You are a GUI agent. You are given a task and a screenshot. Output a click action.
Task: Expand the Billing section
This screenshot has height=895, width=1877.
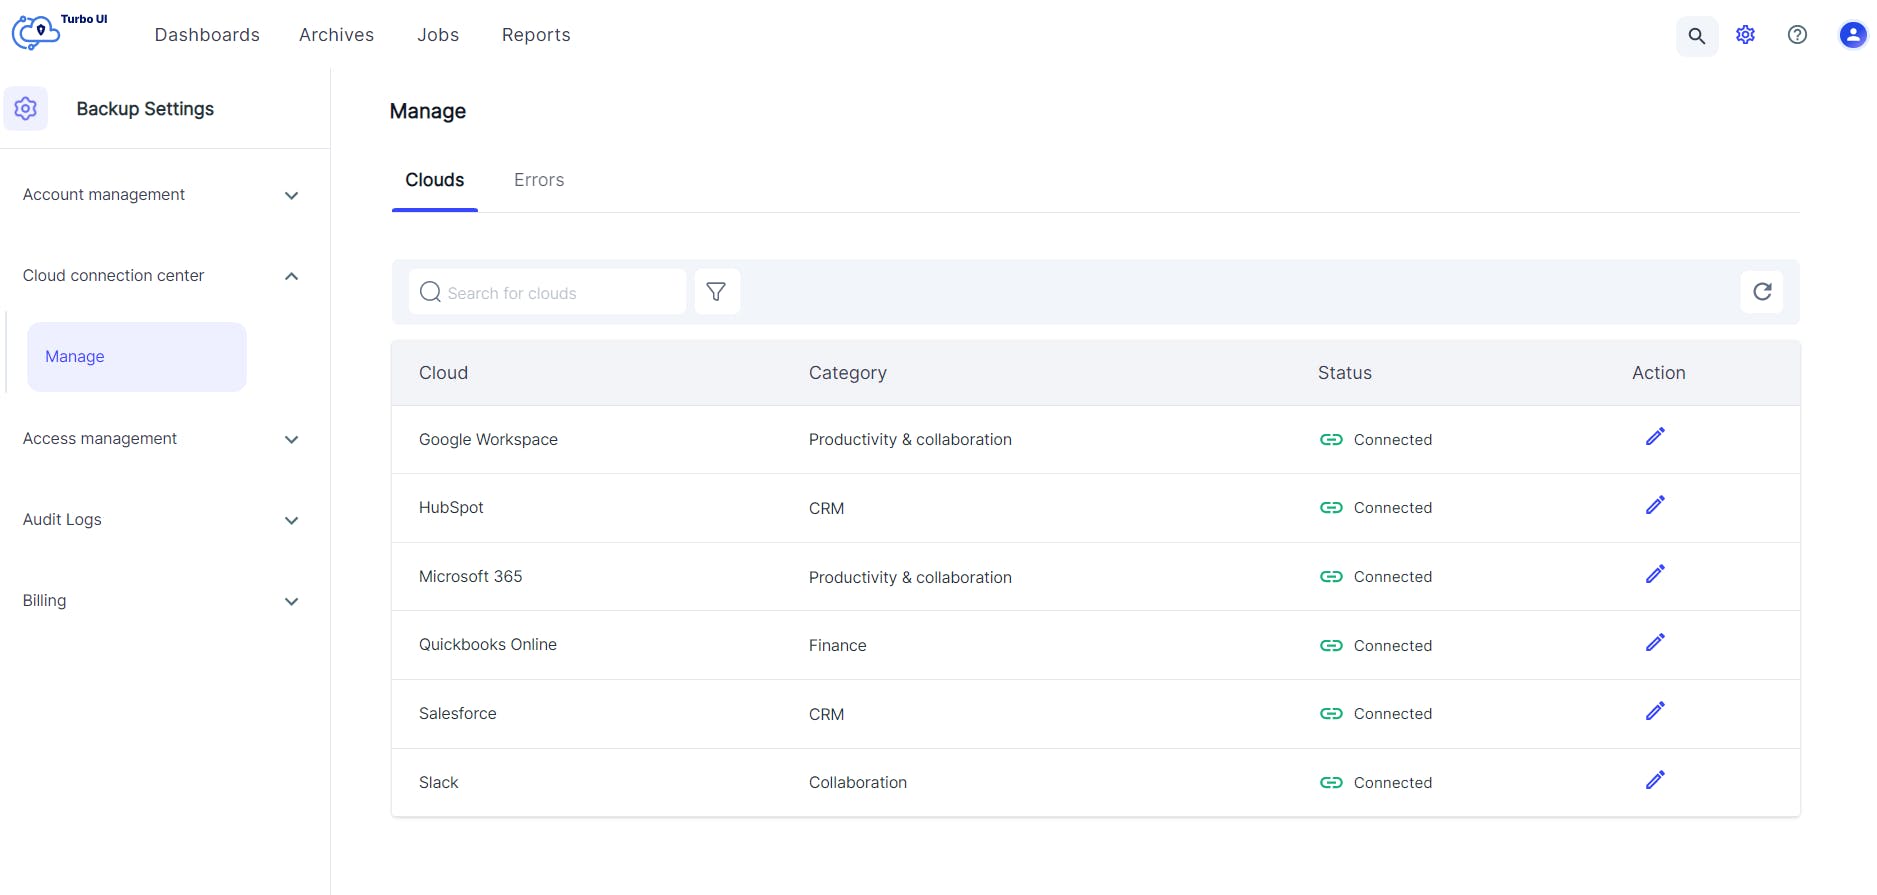(291, 602)
